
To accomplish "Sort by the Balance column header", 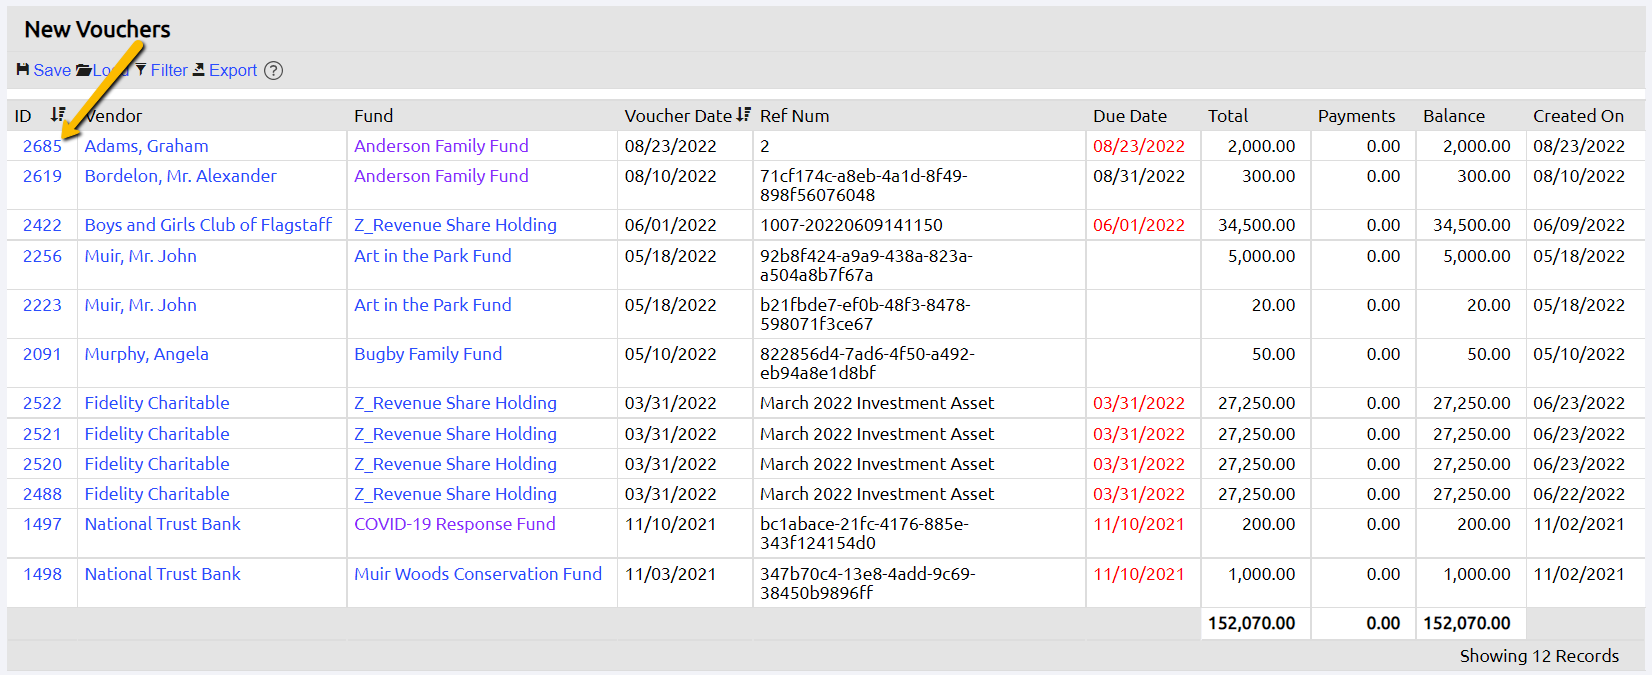I will [x=1453, y=116].
